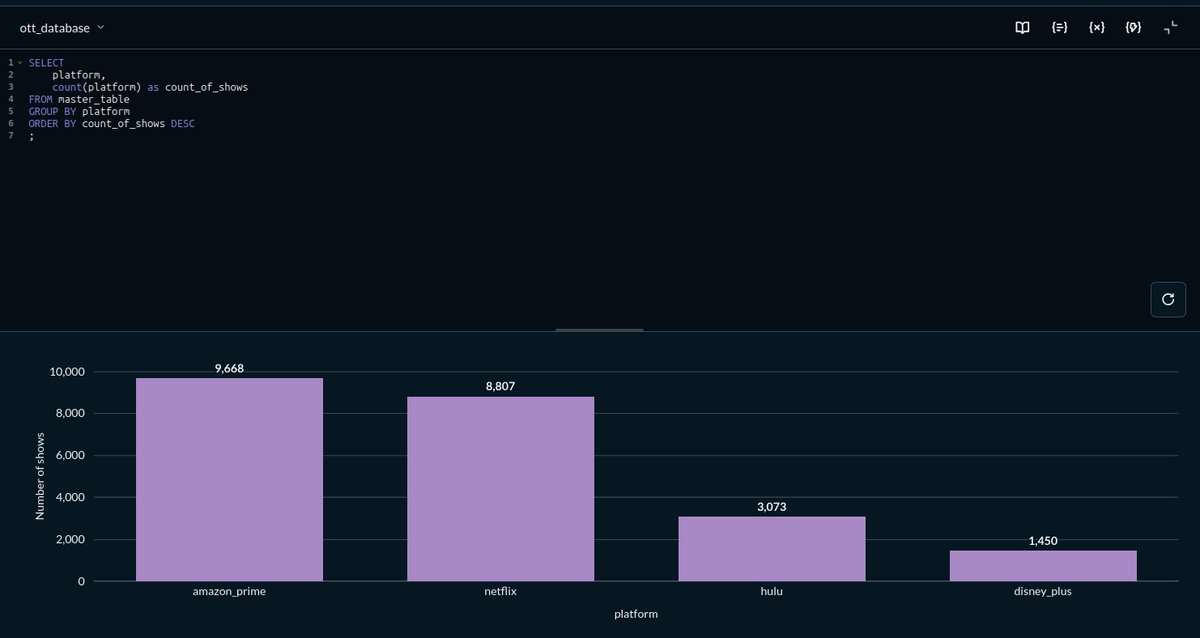Click the 10,000 y-axis tick label
The width and height of the screenshot is (1200, 638).
tap(67, 372)
